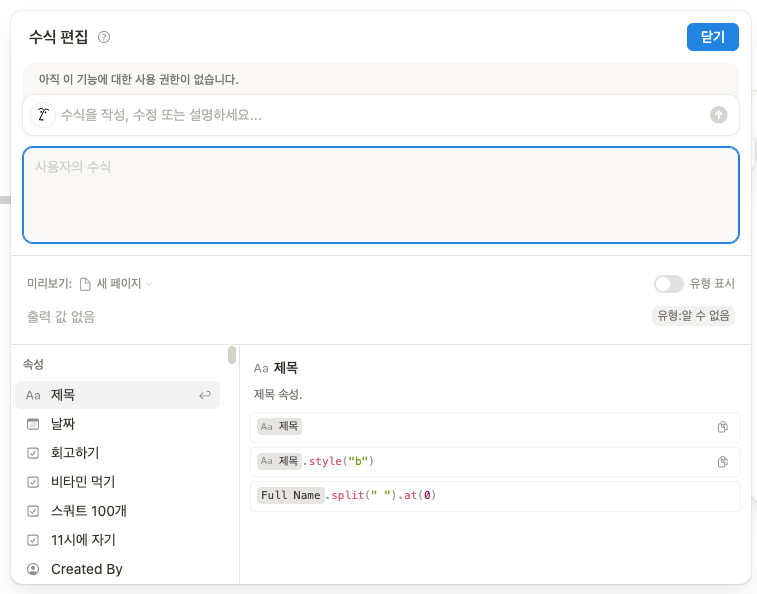Click the enter arrow on the 제목 row
The image size is (757, 594).
coord(205,395)
